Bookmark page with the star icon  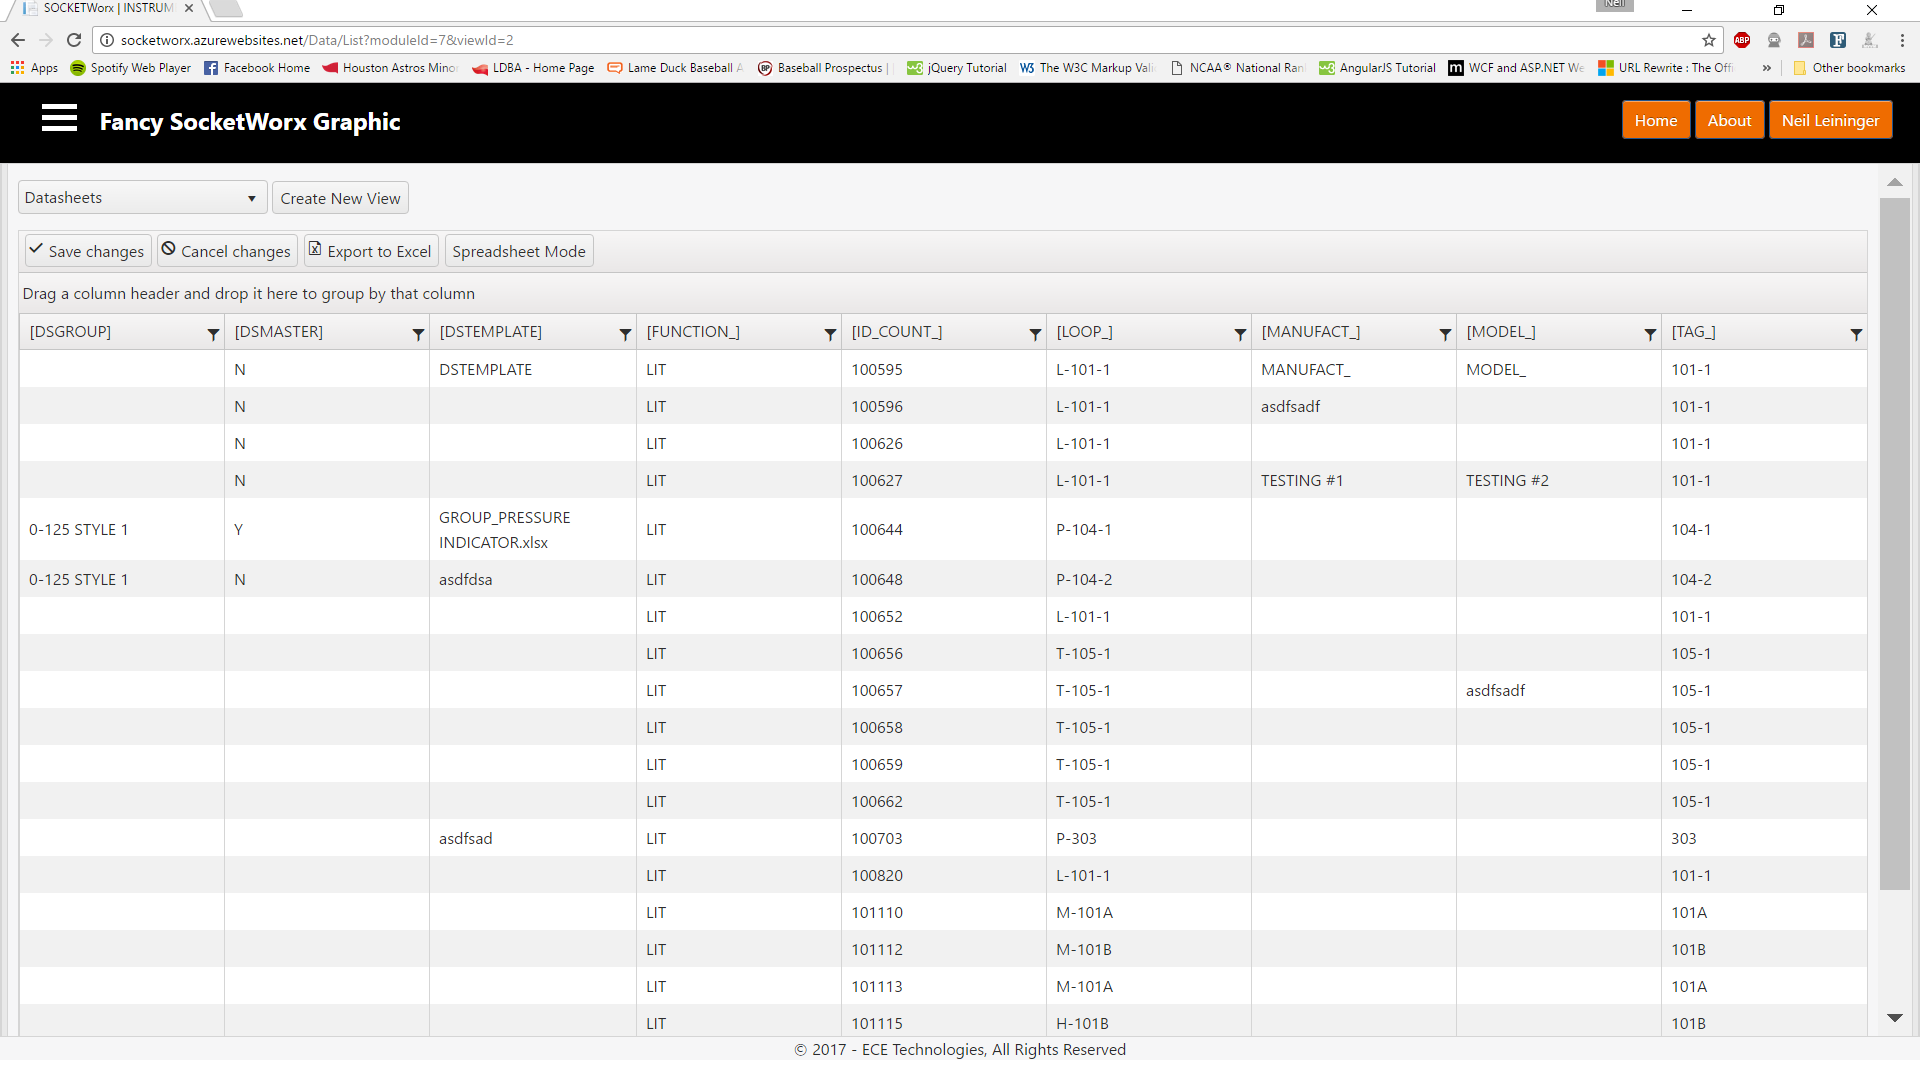click(1709, 40)
